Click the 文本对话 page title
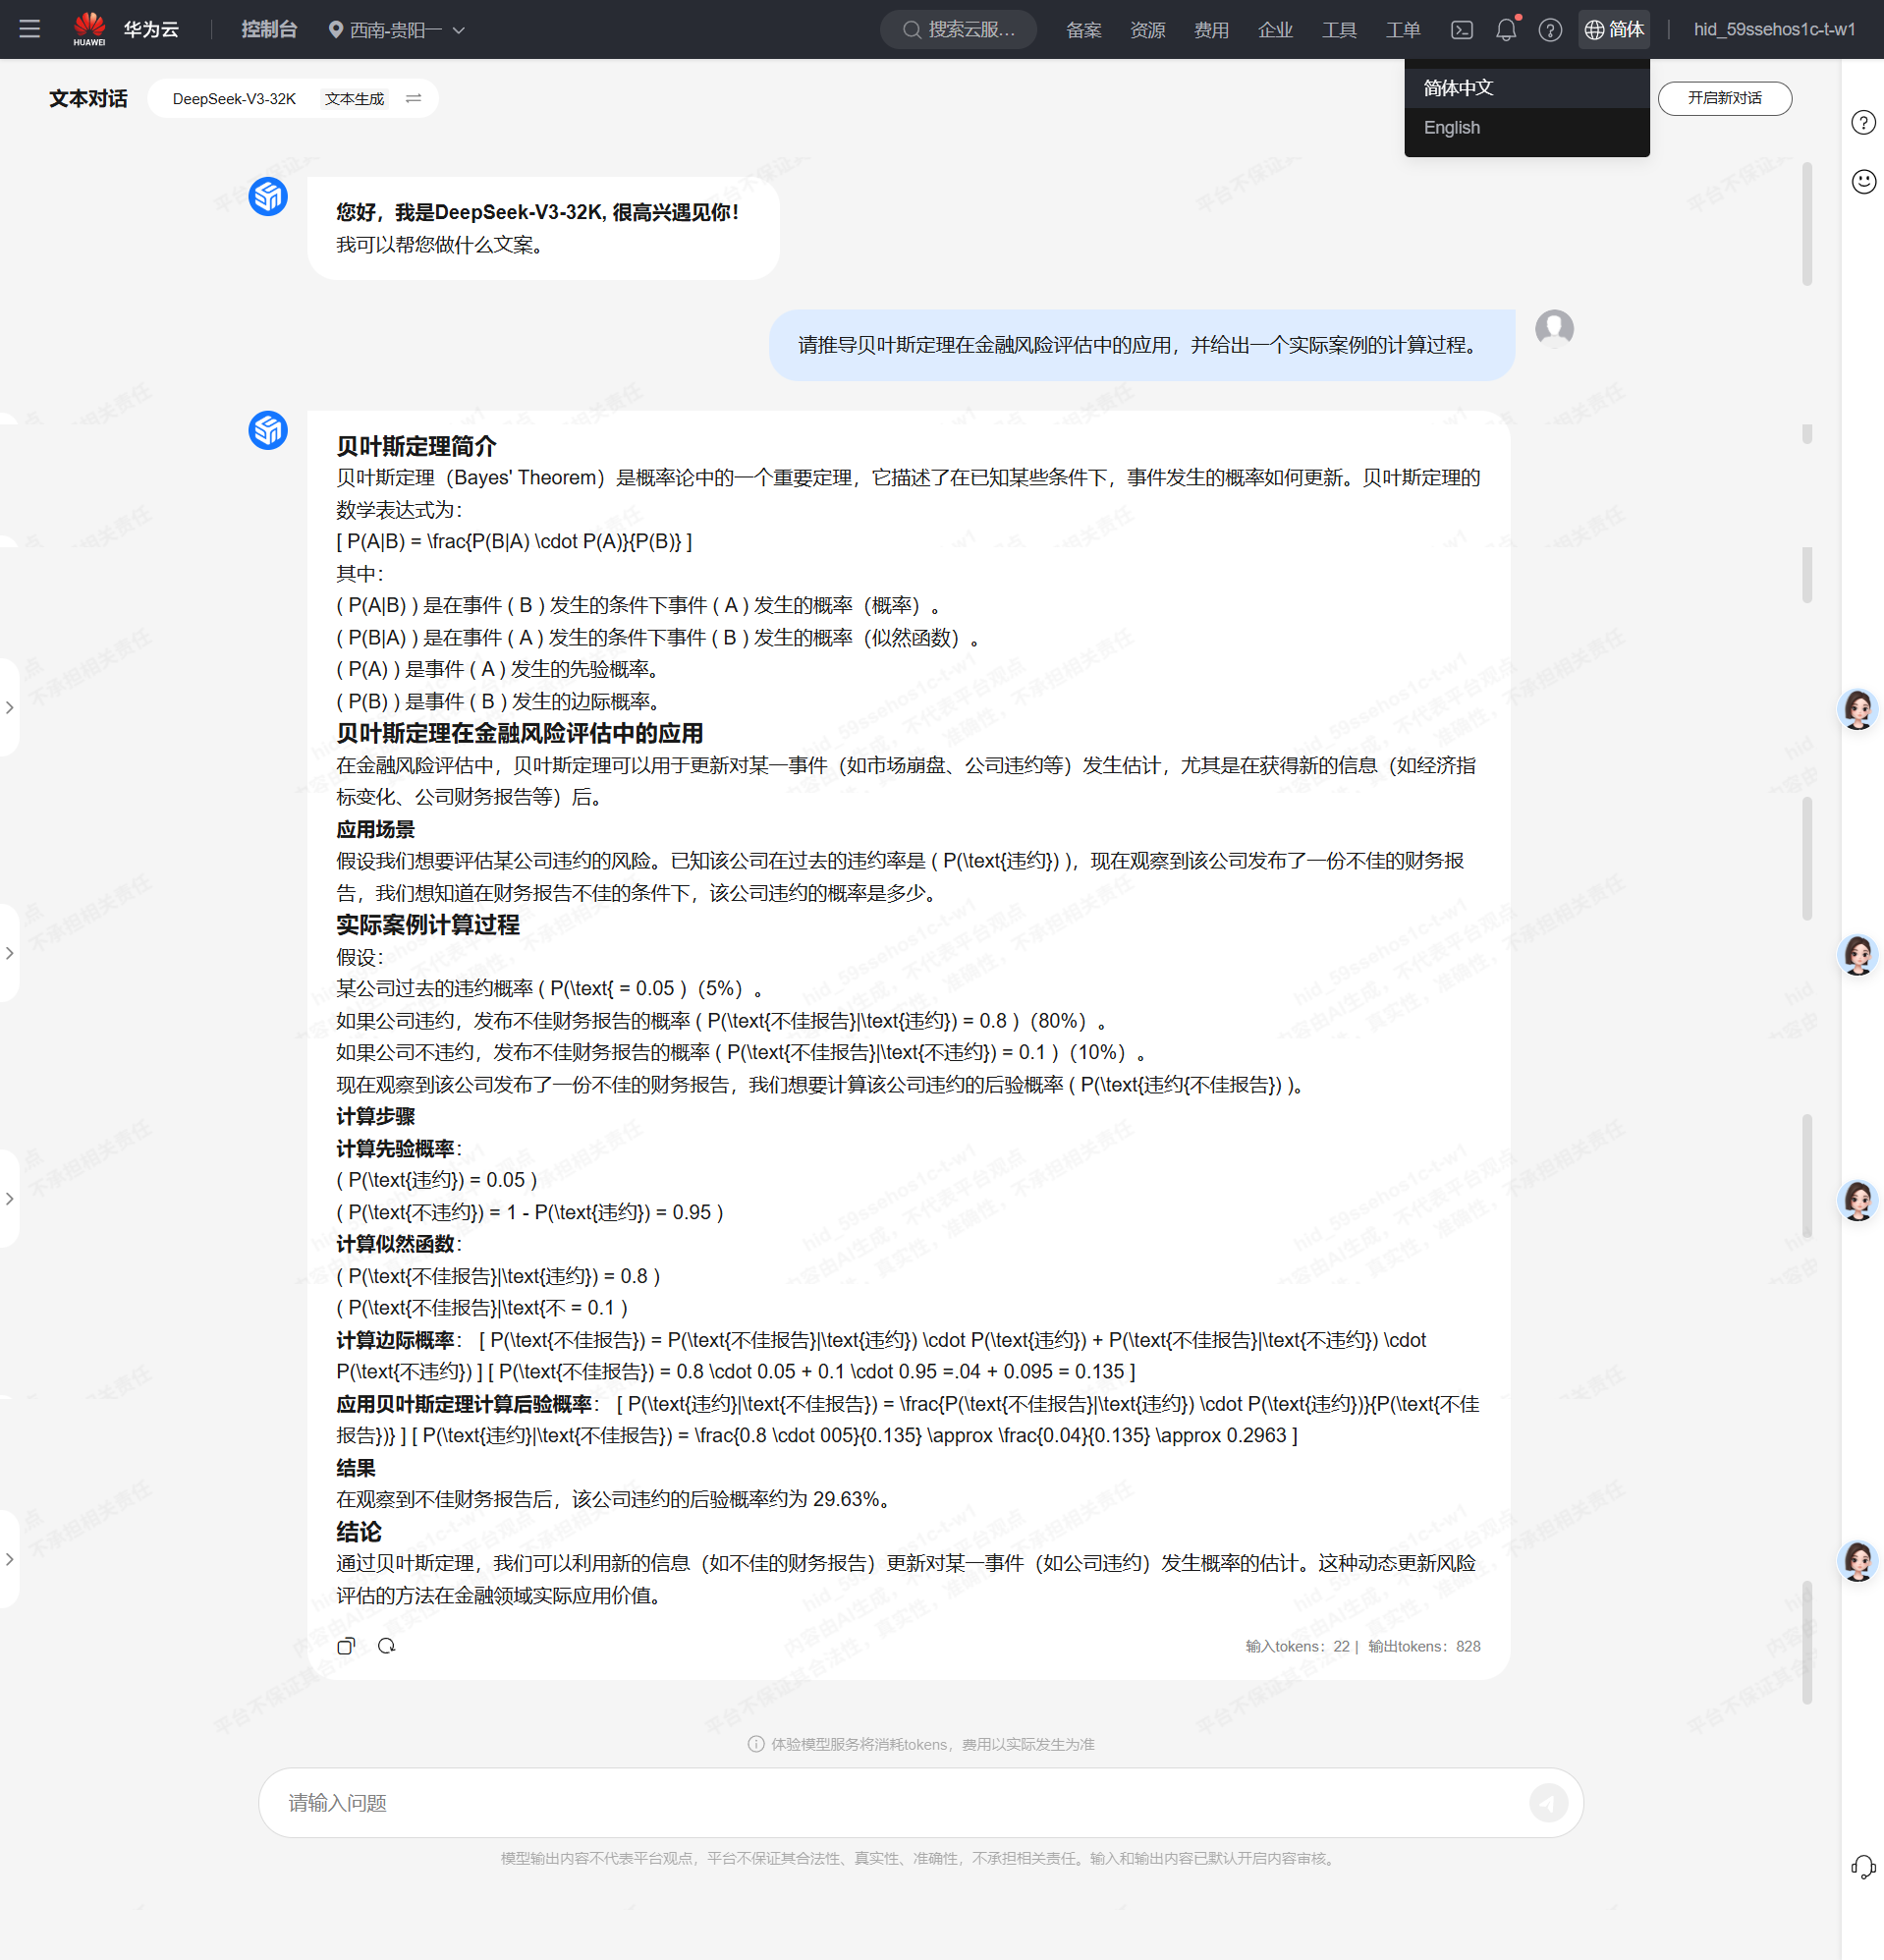Viewport: 1884px width, 1960px height. click(88, 98)
